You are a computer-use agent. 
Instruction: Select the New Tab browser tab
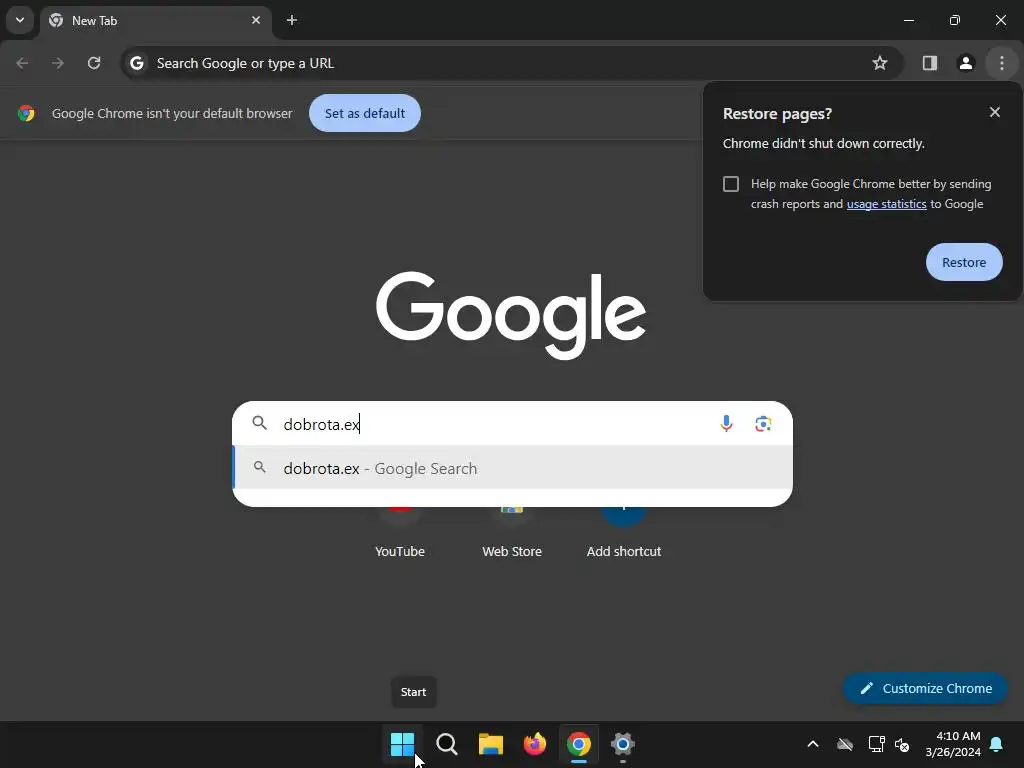pyautogui.click(x=155, y=21)
